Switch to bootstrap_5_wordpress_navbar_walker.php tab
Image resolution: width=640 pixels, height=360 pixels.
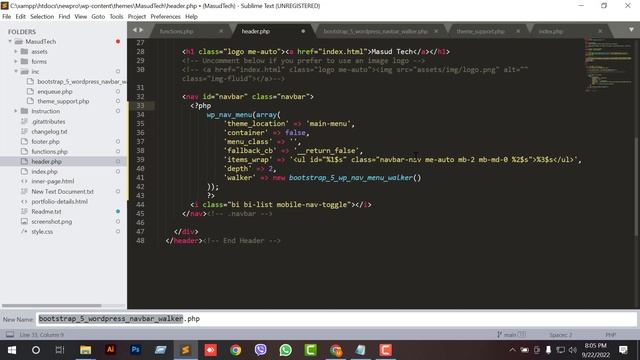pyautogui.click(x=375, y=31)
